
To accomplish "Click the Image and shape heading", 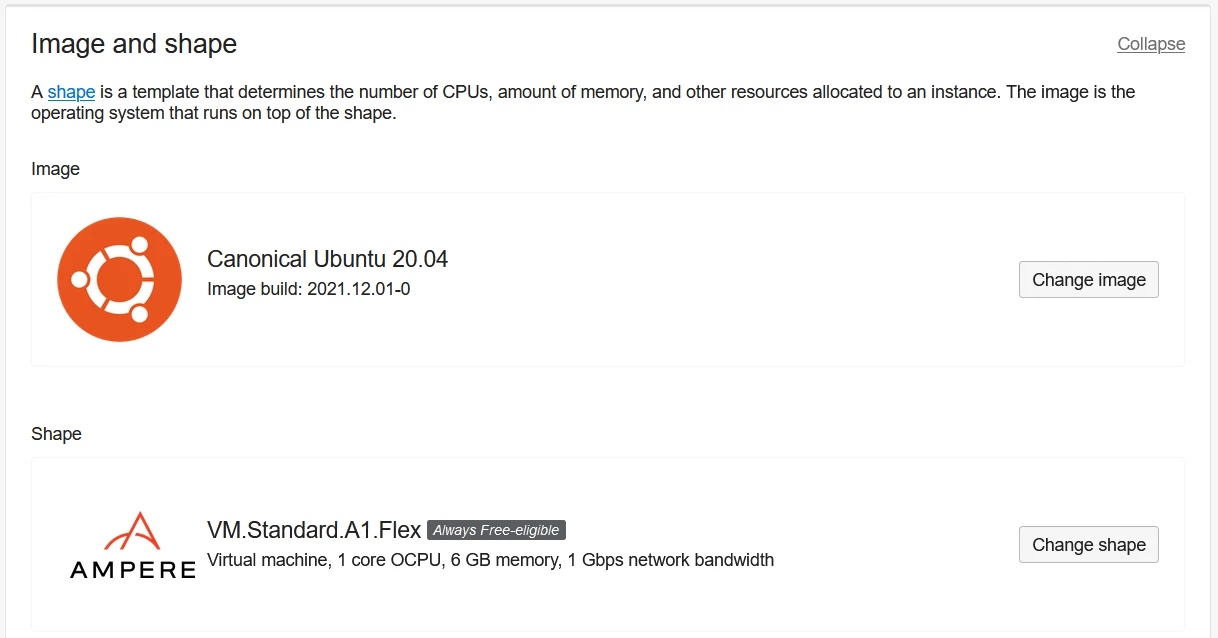I will click(x=134, y=44).
